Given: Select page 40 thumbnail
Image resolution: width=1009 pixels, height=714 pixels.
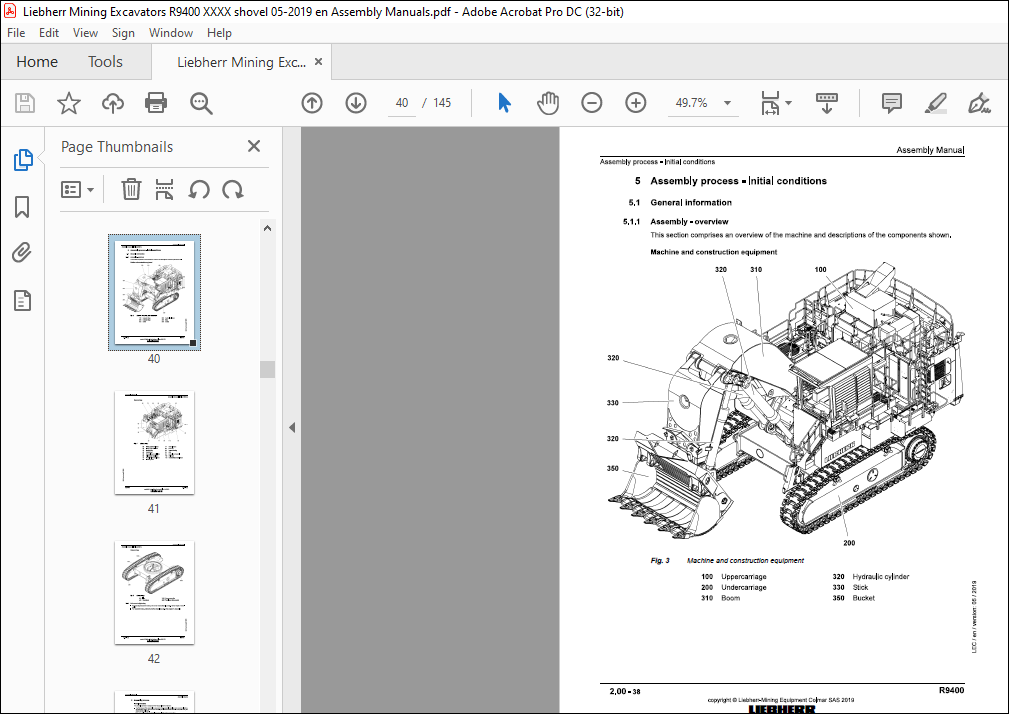Looking at the screenshot, I should [x=154, y=293].
